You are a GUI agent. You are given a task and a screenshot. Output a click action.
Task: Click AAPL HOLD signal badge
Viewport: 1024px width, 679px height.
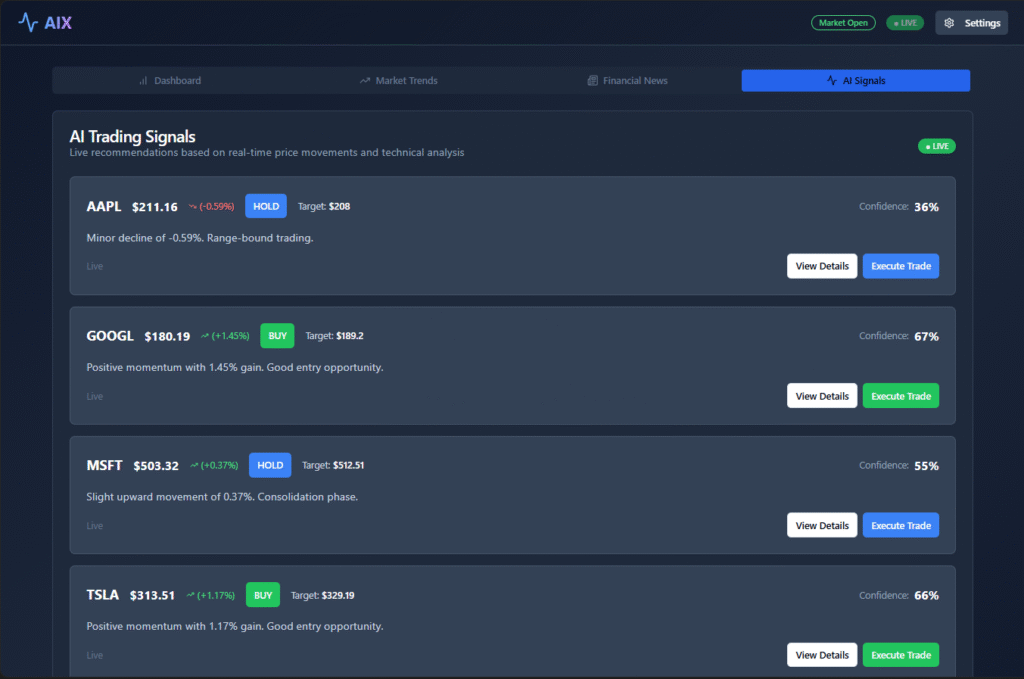click(266, 206)
